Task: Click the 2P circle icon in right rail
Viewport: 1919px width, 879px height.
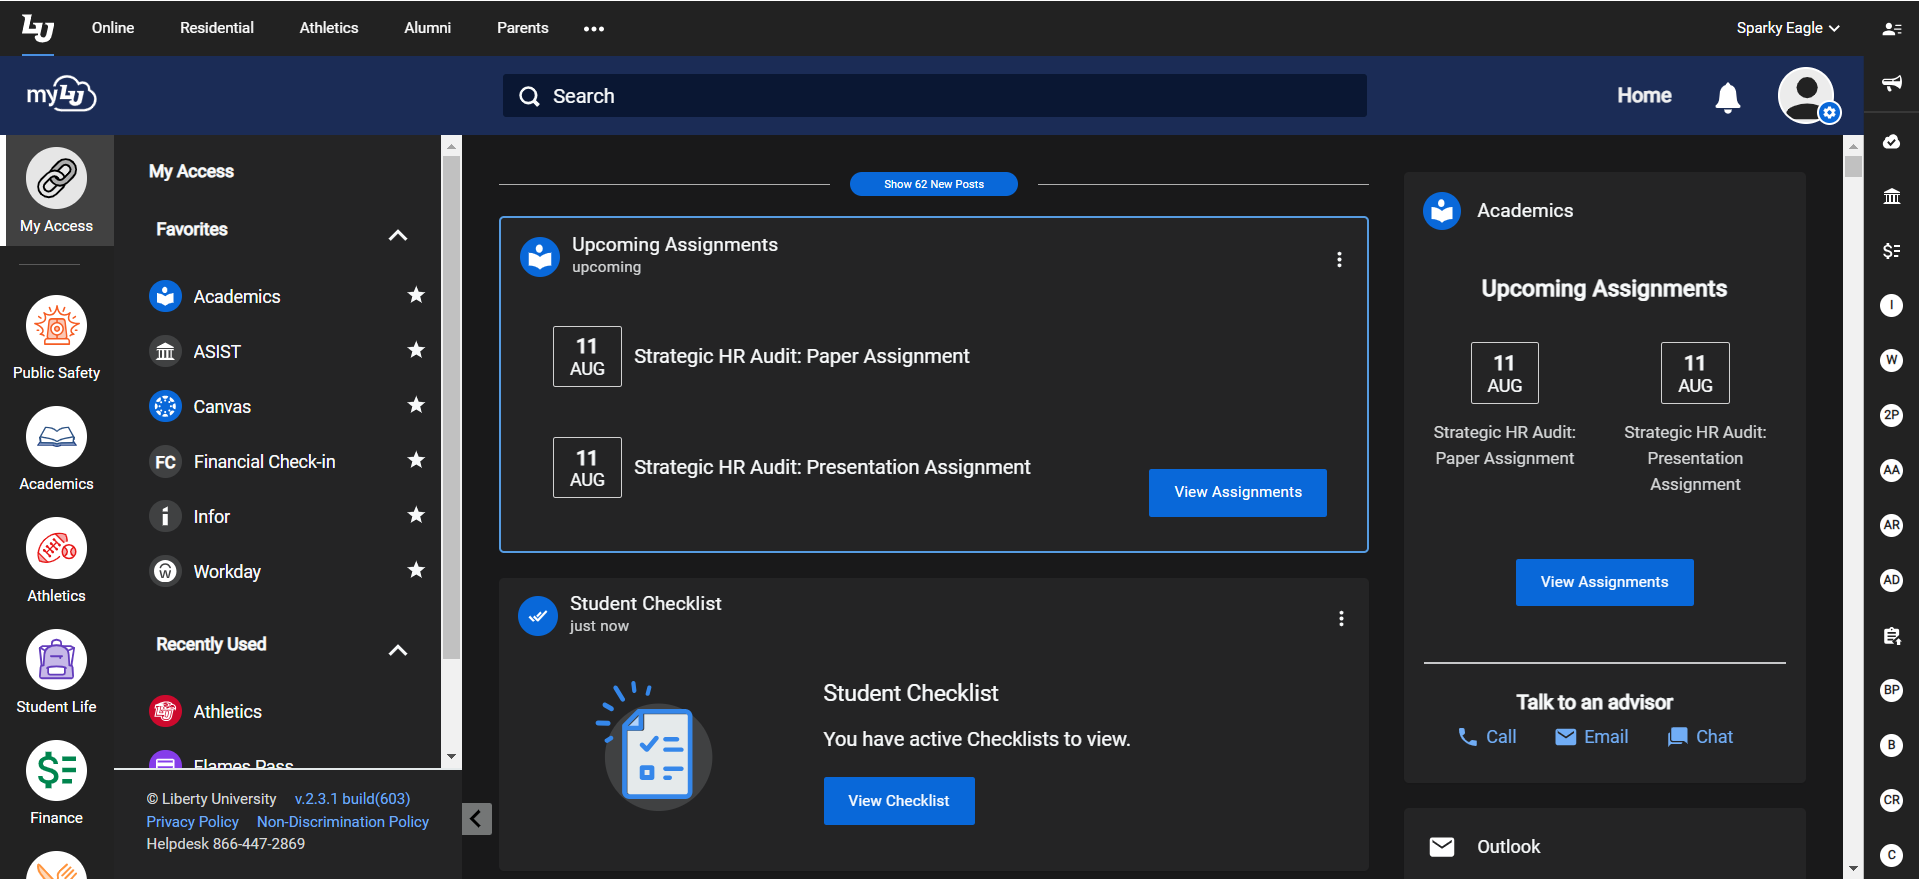Action: [x=1891, y=415]
